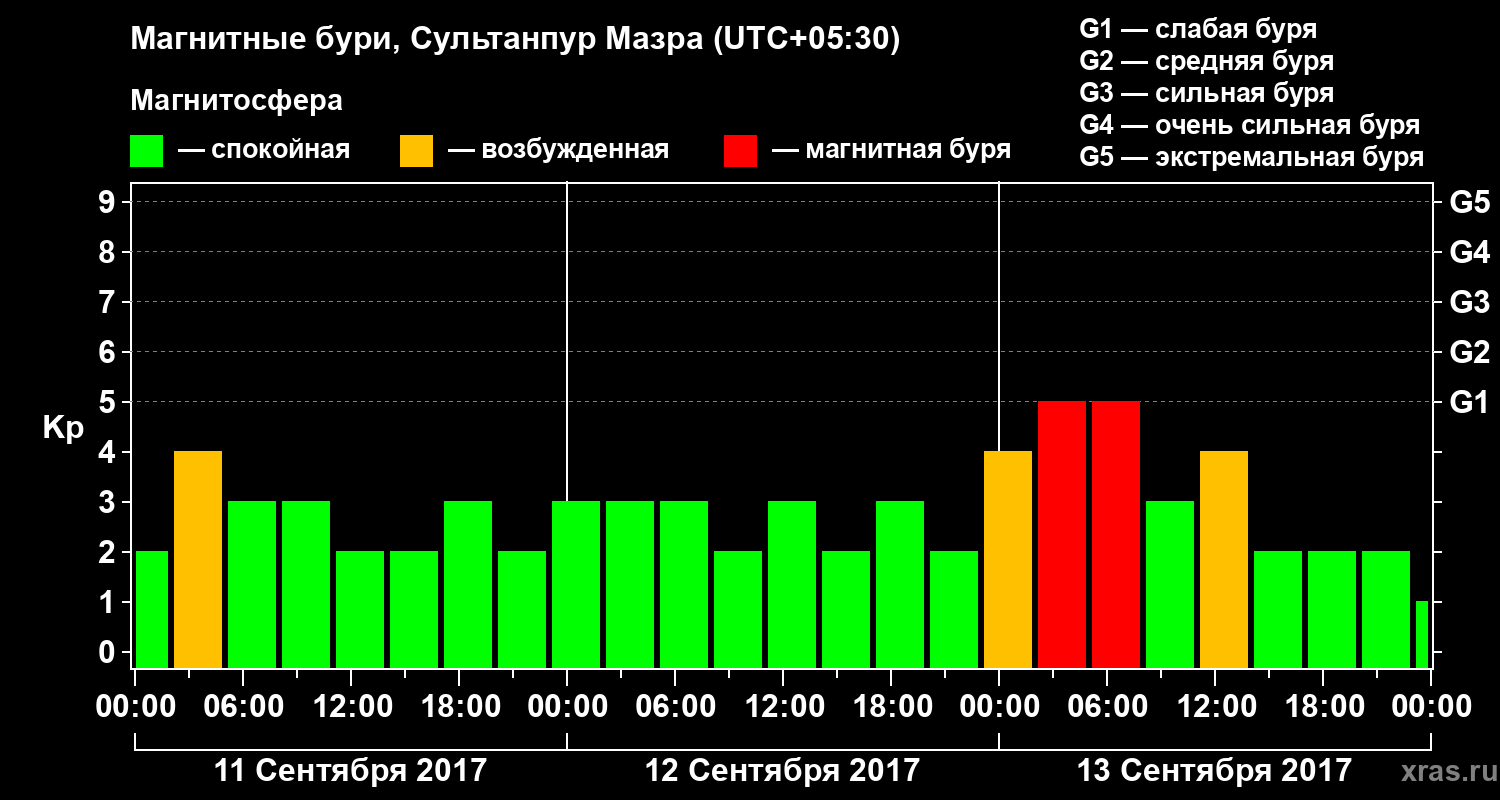Click the orange bar at 00:00 on 13 September
1500x800 pixels.
click(x=1008, y=560)
